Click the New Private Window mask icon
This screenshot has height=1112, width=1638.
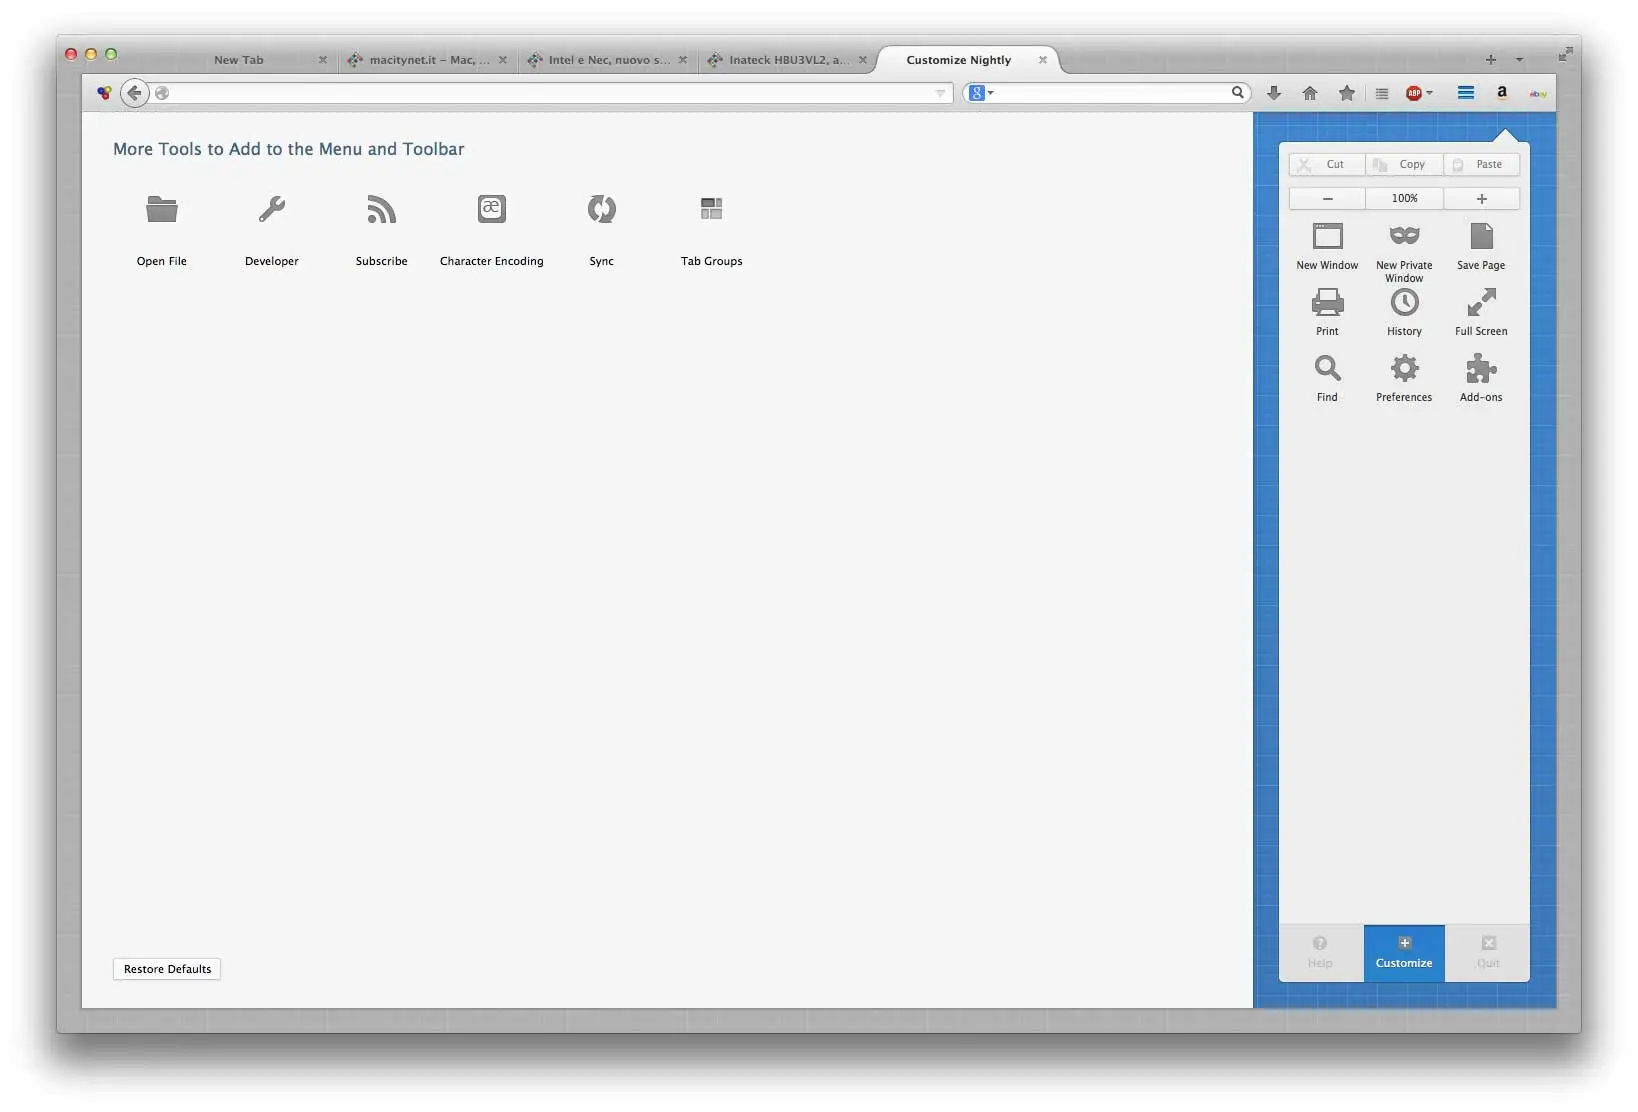[1404, 236]
